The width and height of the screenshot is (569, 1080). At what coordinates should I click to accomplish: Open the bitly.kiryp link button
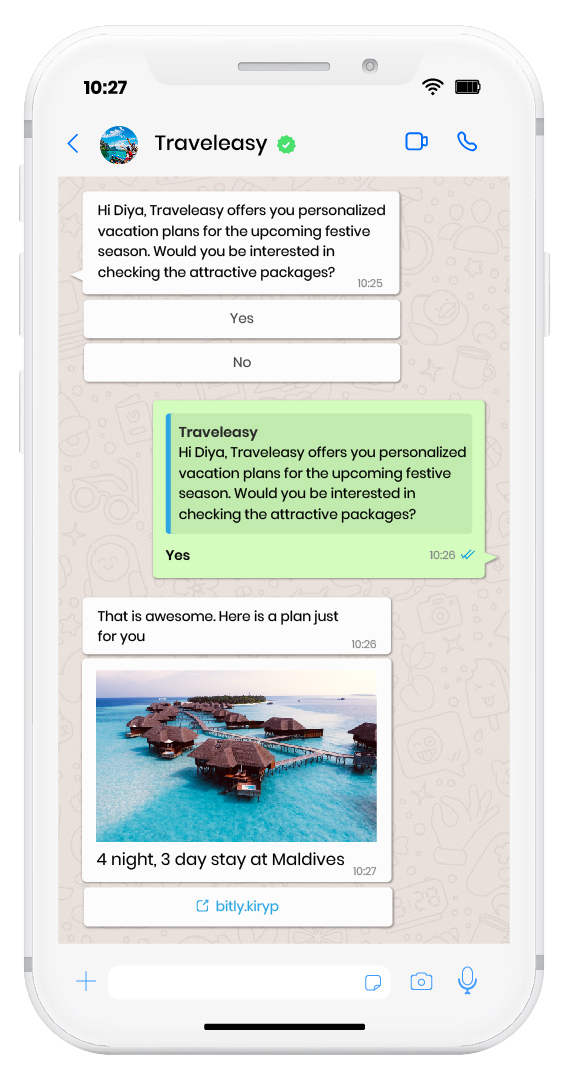tap(238, 906)
